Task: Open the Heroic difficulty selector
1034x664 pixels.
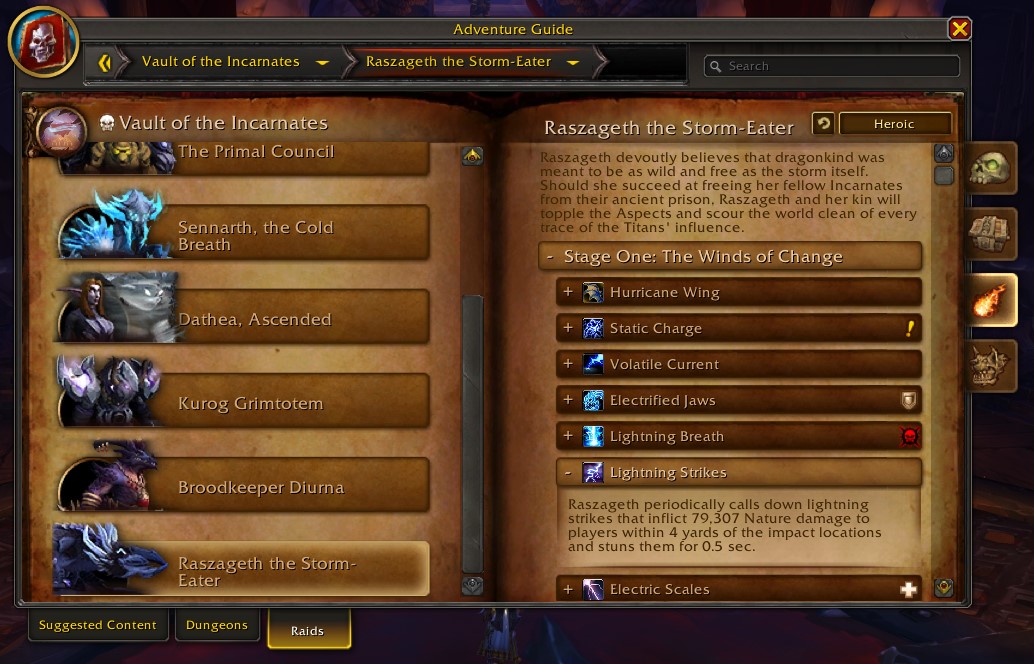Action: 894,123
